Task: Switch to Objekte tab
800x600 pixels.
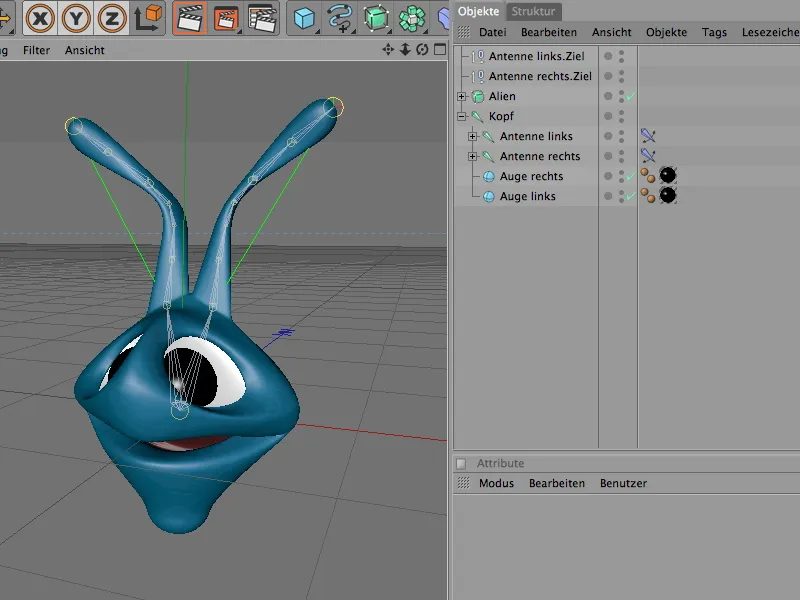Action: 478,11
